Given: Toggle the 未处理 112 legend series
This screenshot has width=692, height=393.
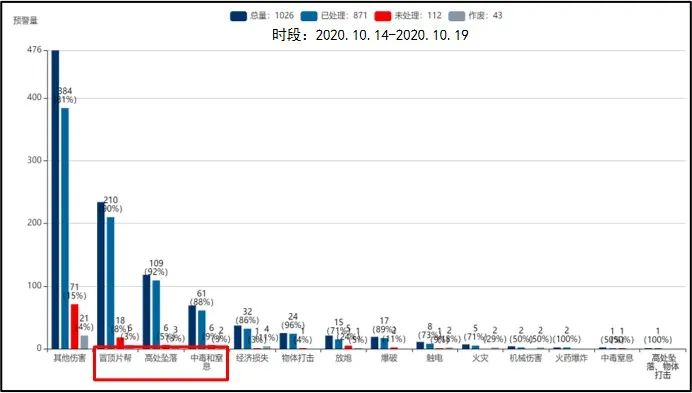Looking at the screenshot, I should [x=408, y=16].
